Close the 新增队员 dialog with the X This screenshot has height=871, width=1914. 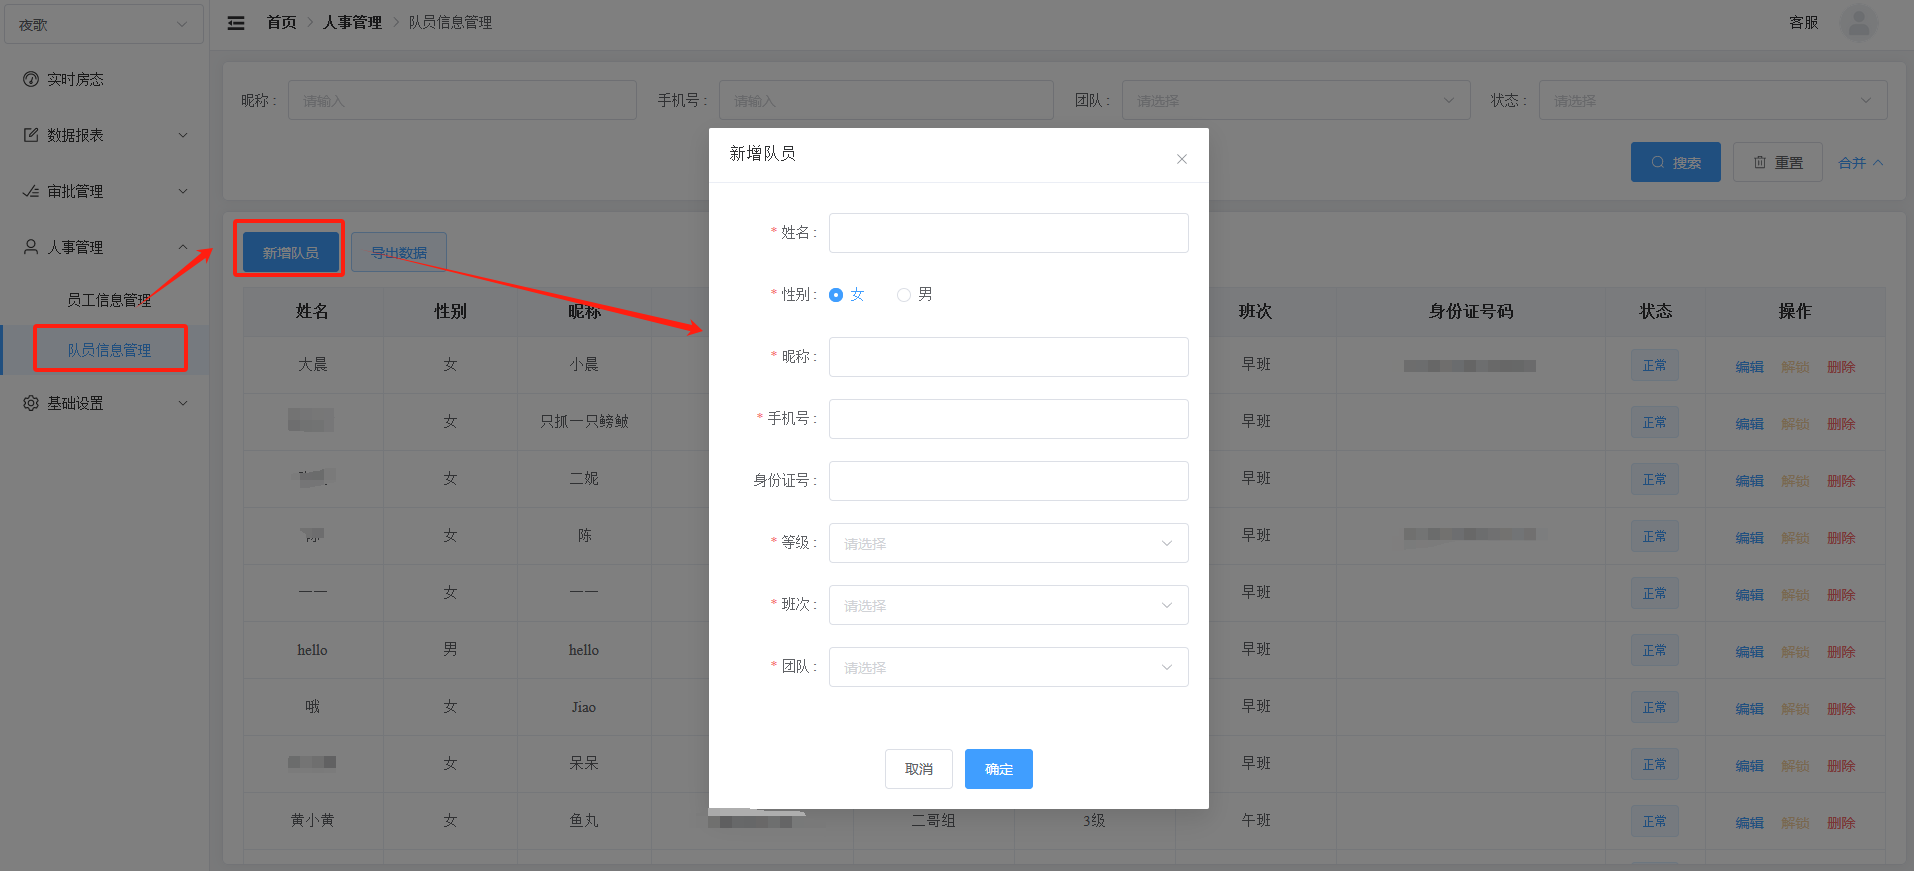point(1181,159)
